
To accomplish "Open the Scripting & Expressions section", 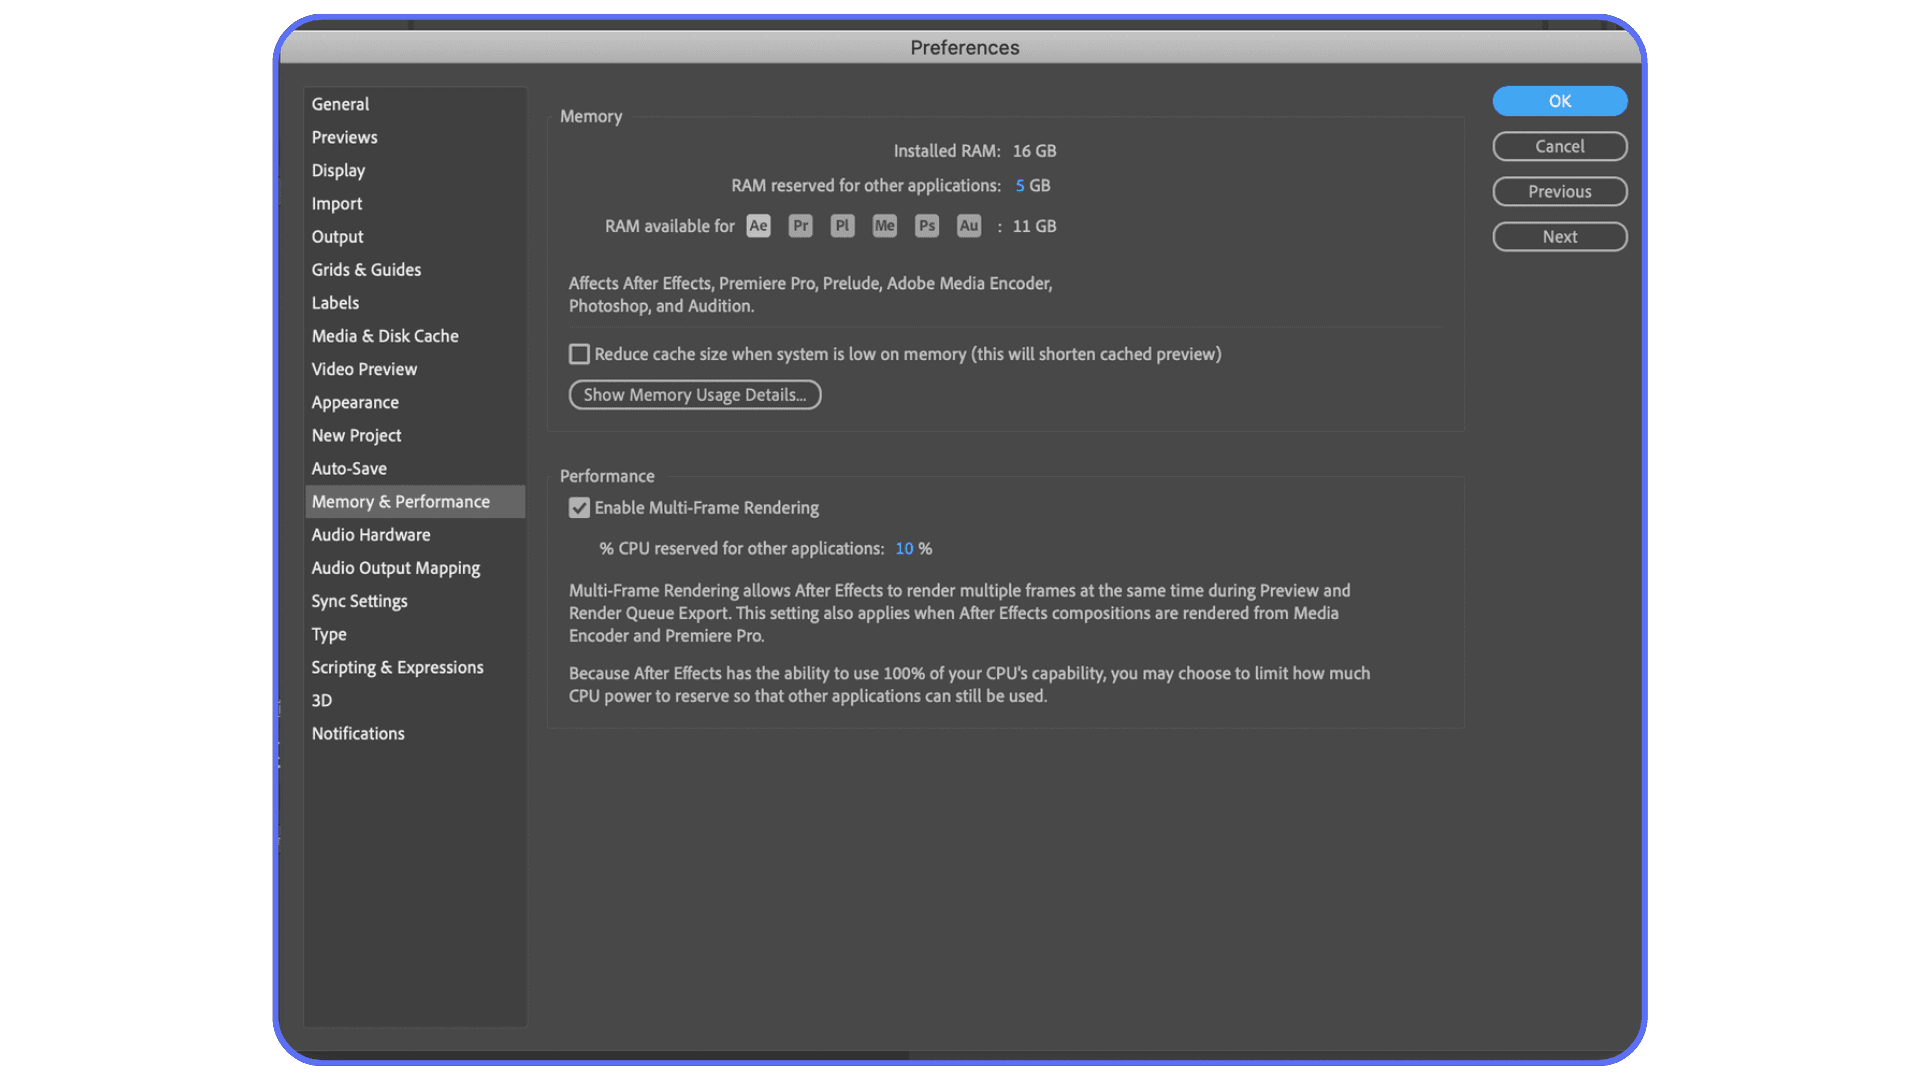I will pos(397,667).
